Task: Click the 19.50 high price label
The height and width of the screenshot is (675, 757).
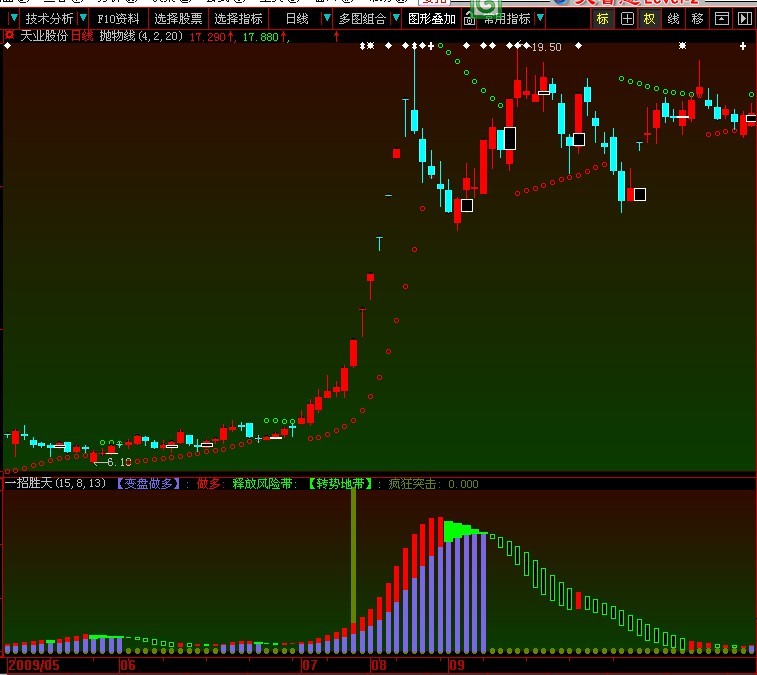Action: pos(547,47)
